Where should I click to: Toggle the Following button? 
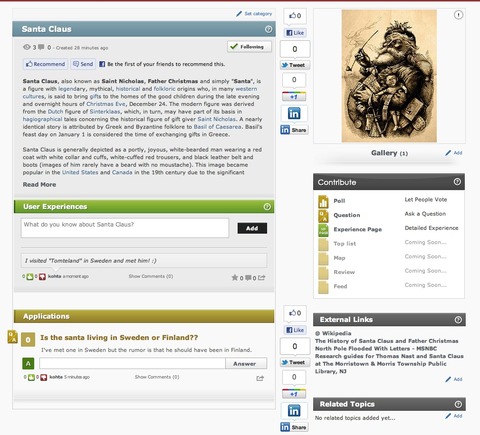click(249, 47)
